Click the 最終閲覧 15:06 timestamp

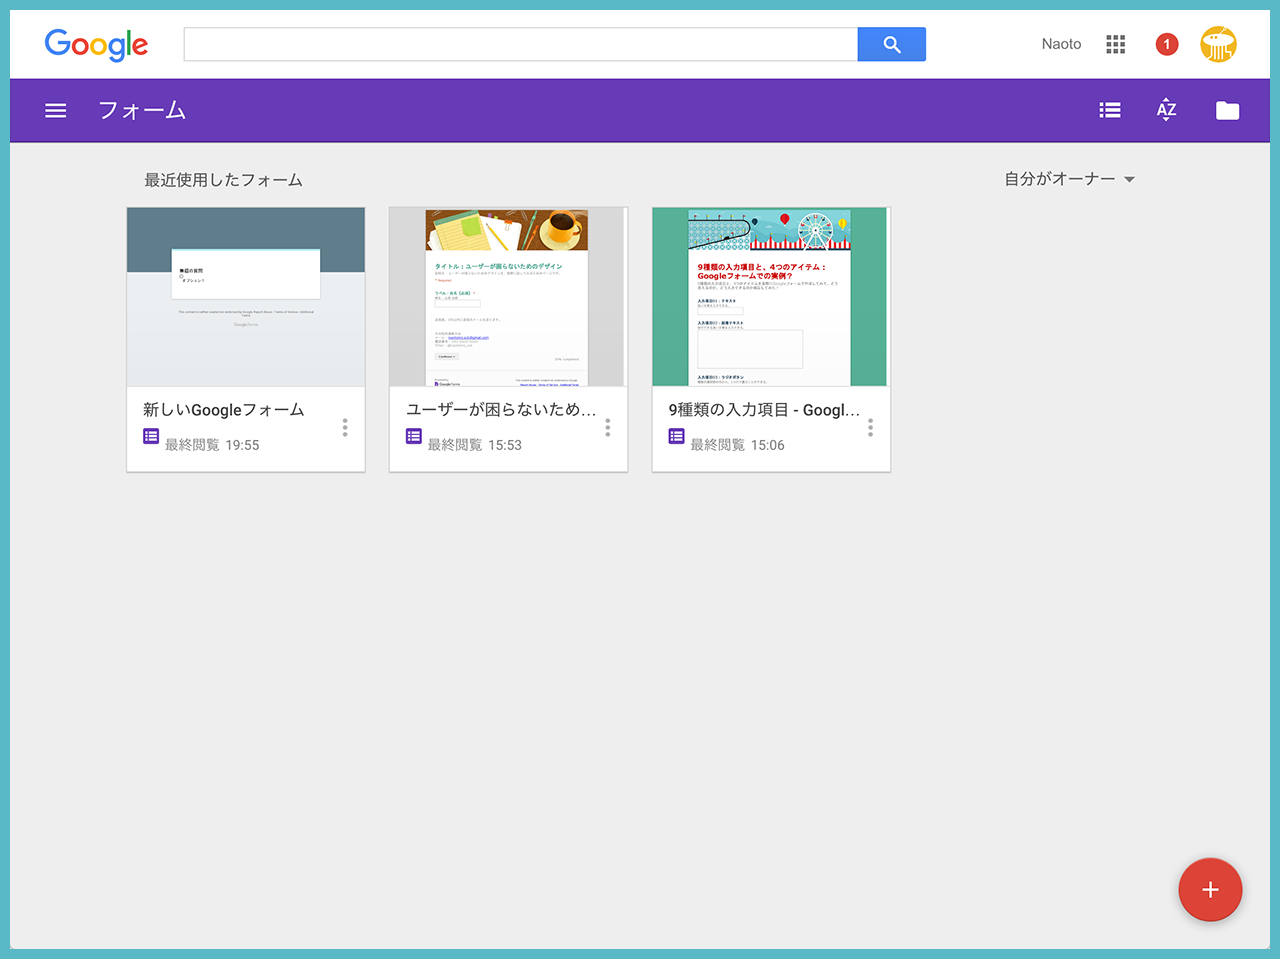click(738, 445)
